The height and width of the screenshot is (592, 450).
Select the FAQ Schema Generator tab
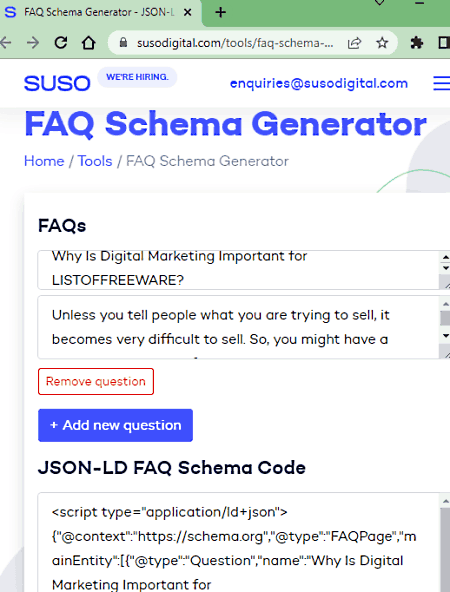tap(100, 12)
